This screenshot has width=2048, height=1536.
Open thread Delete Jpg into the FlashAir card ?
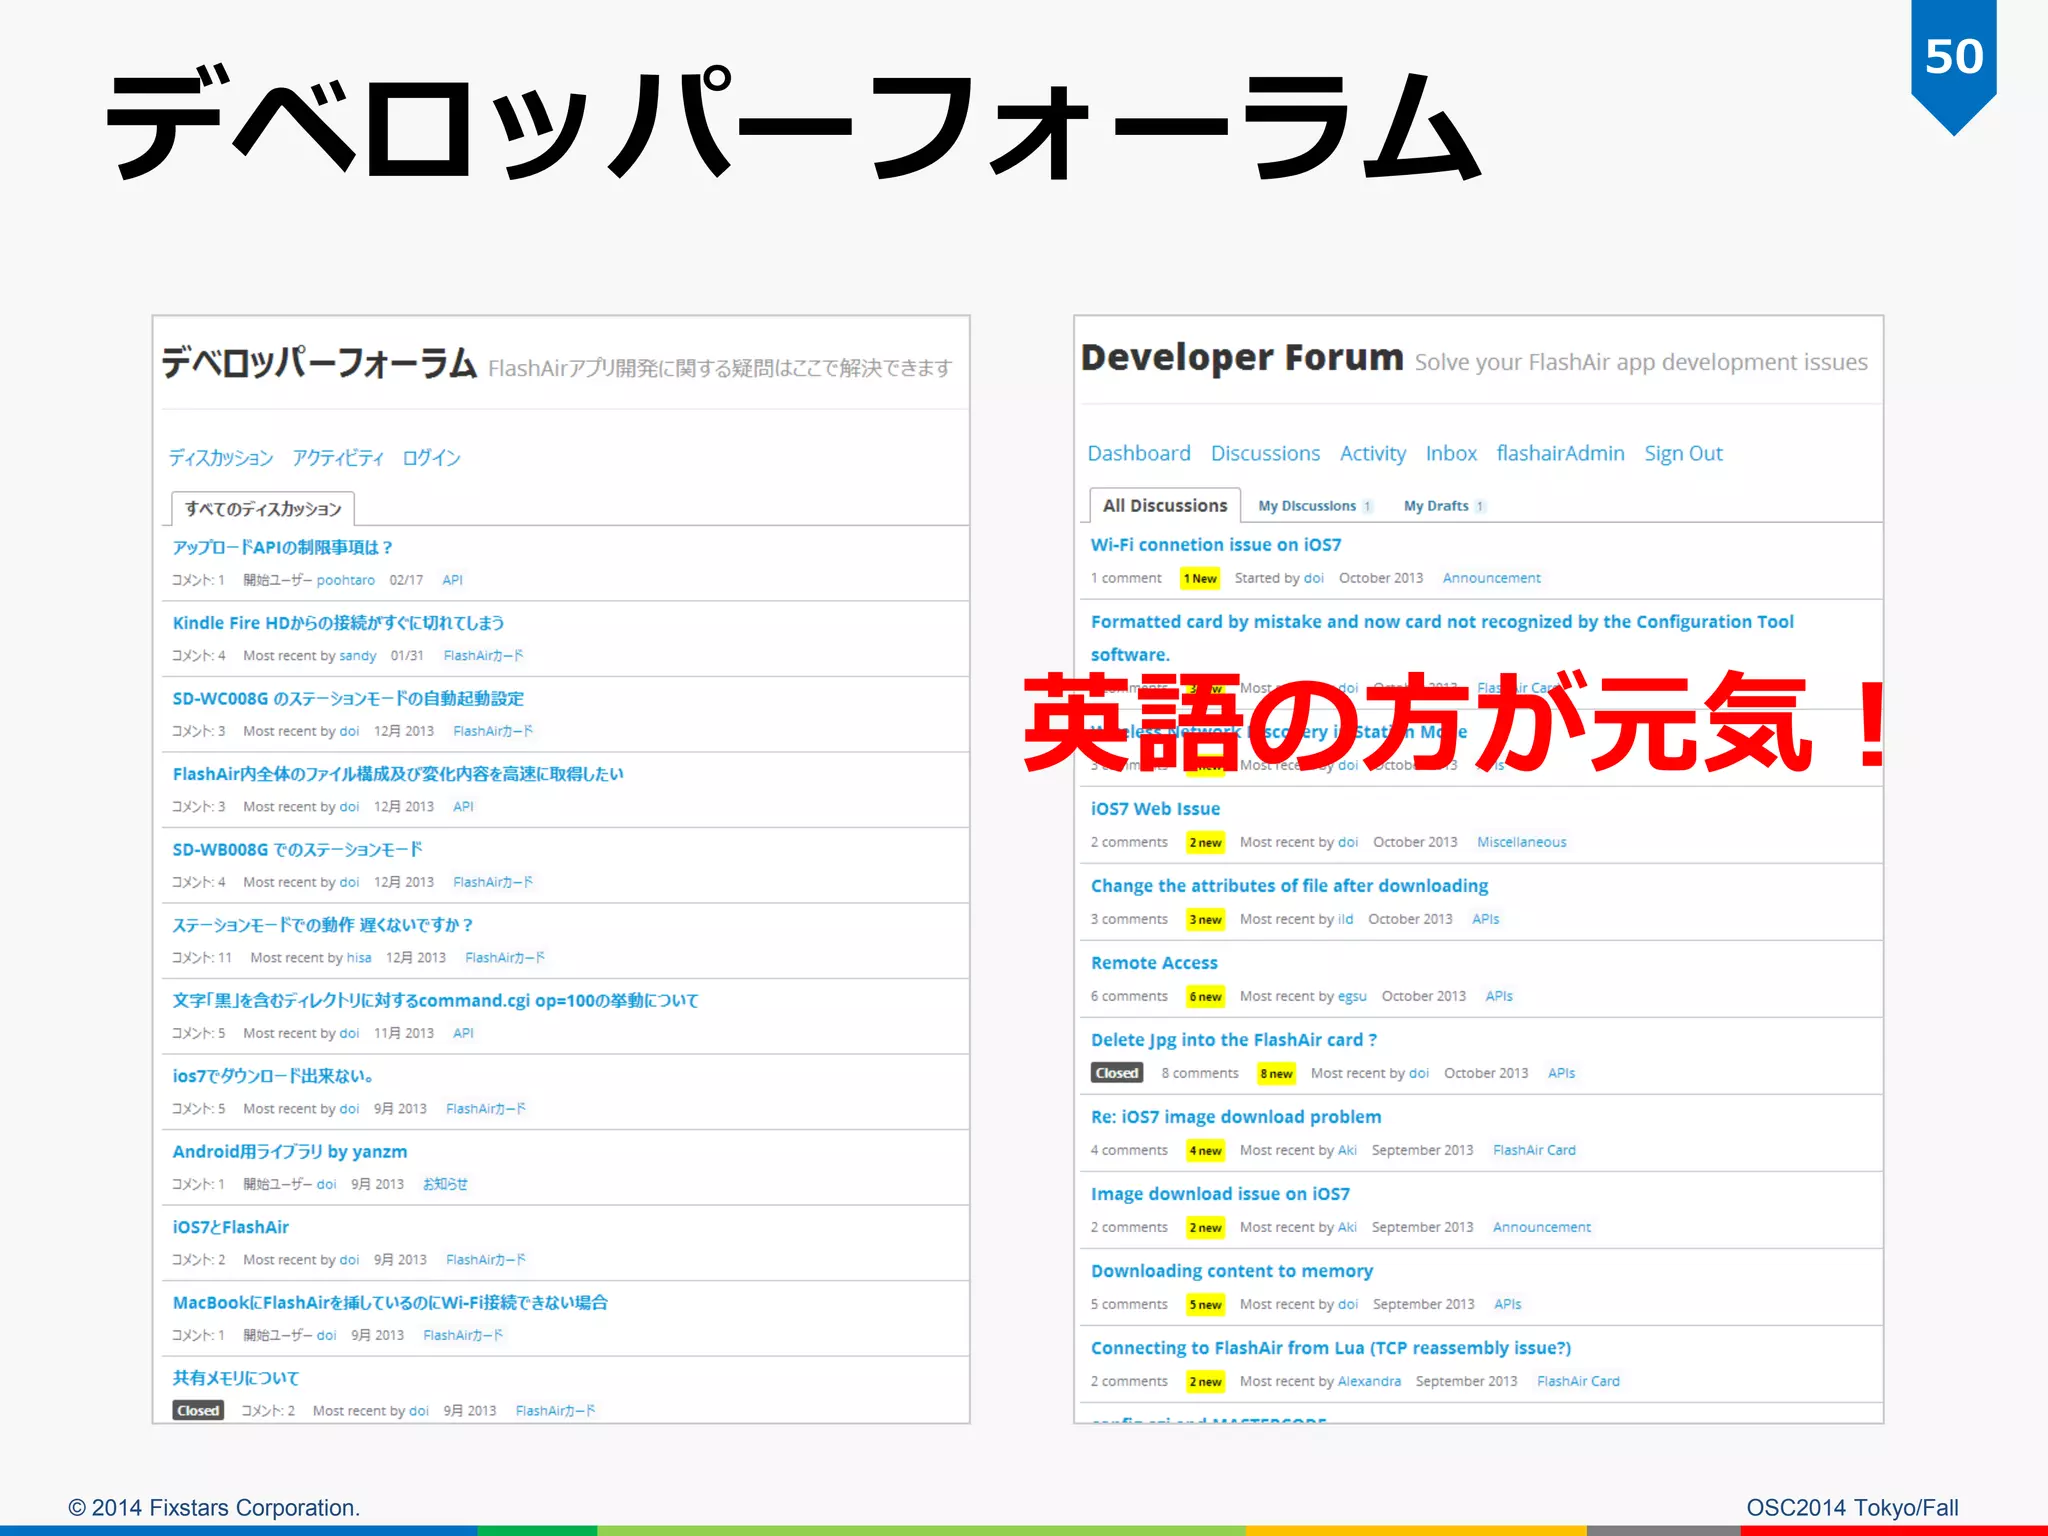click(1234, 1040)
